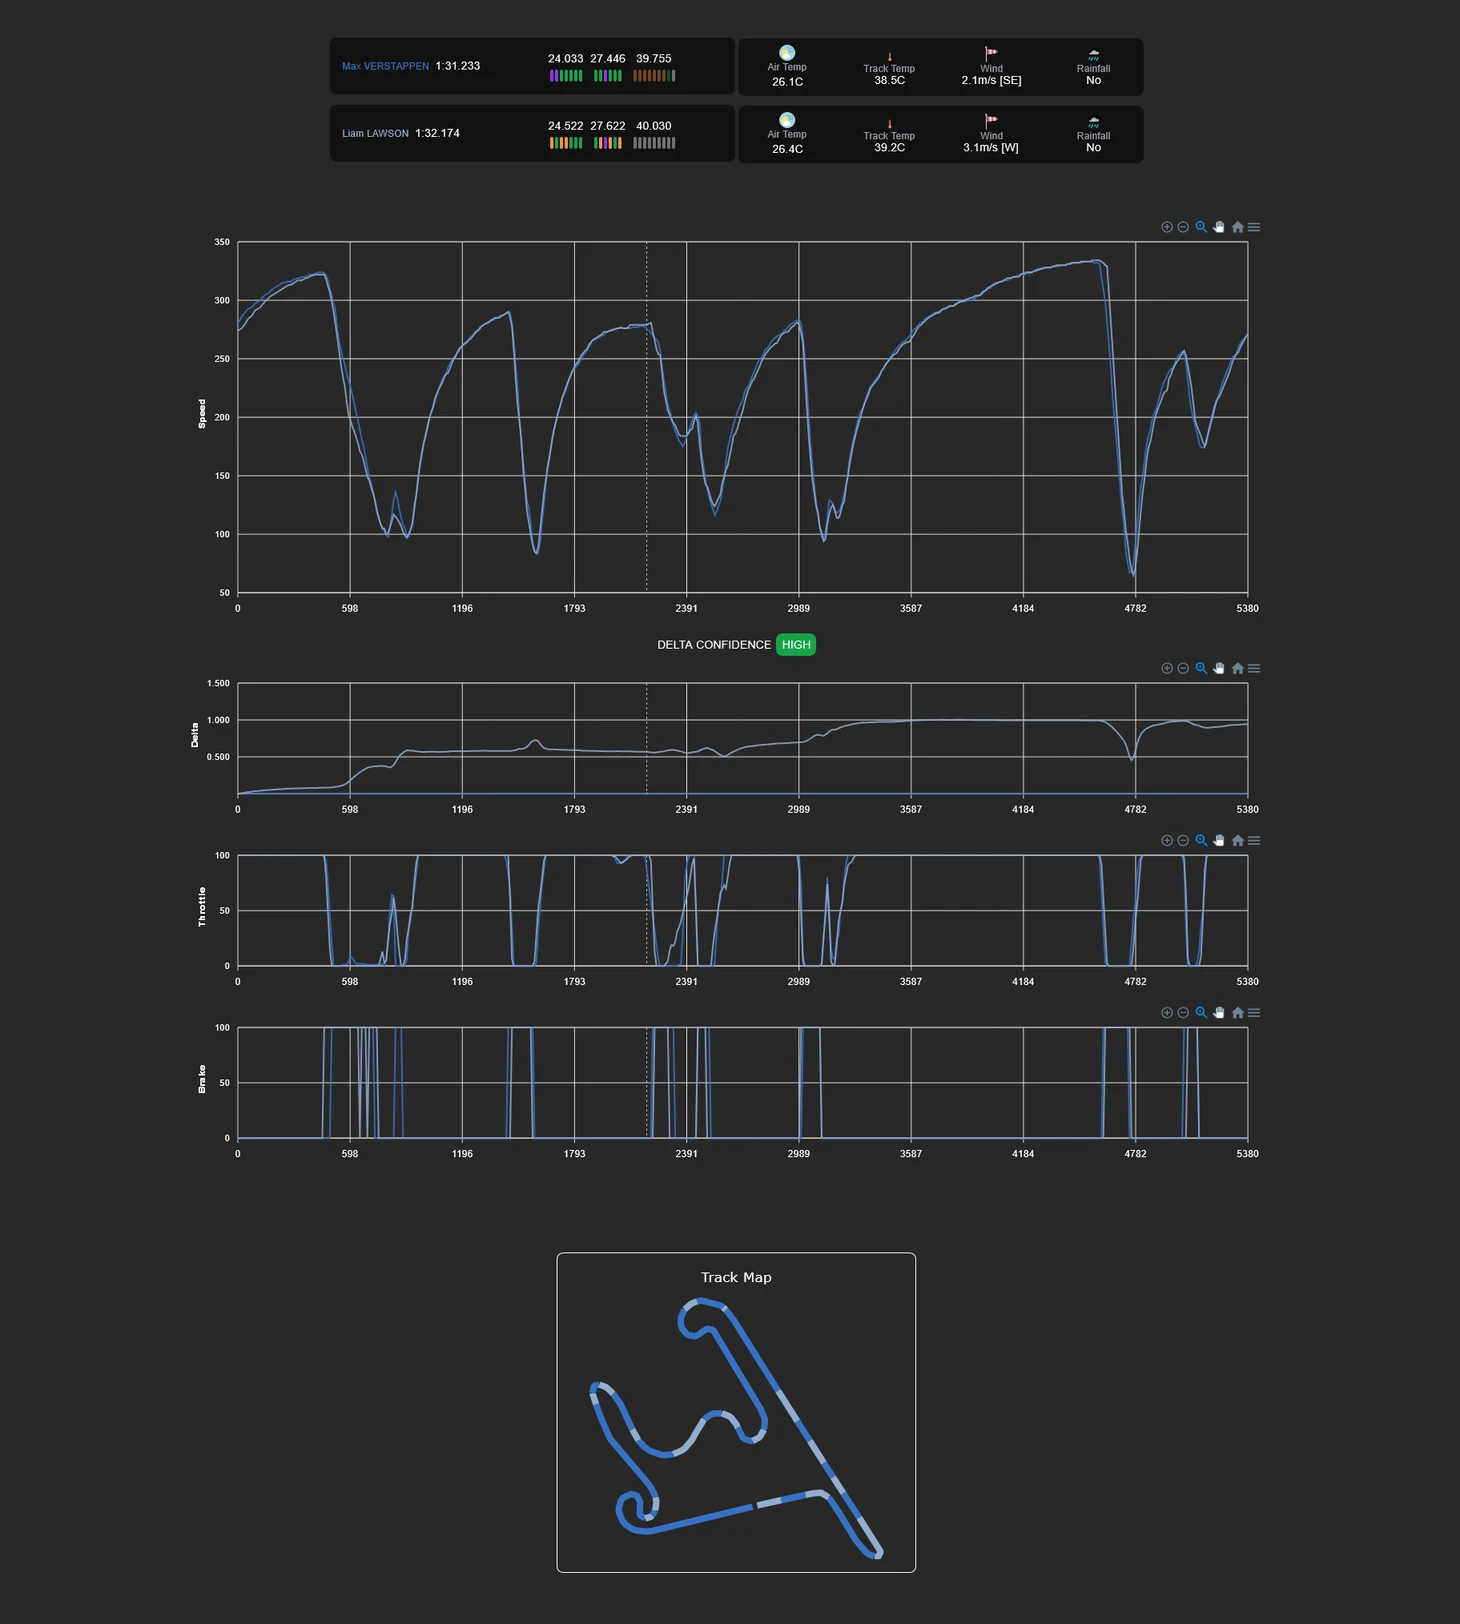Click the green HIGH delta confidence badge
1460x1624 pixels.
coord(796,645)
